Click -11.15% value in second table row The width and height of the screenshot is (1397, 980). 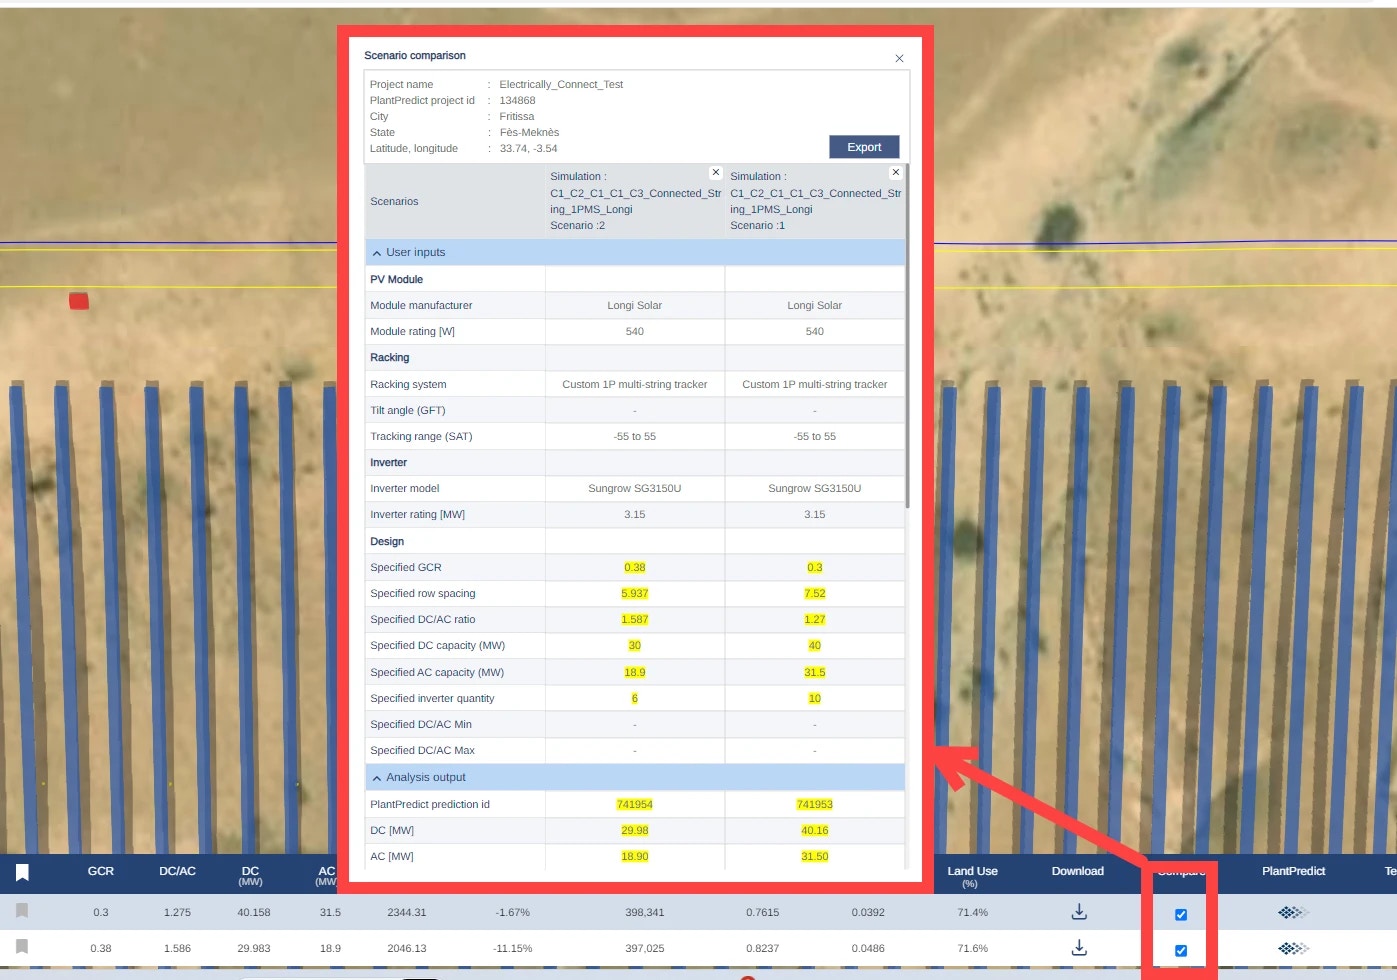coord(513,948)
